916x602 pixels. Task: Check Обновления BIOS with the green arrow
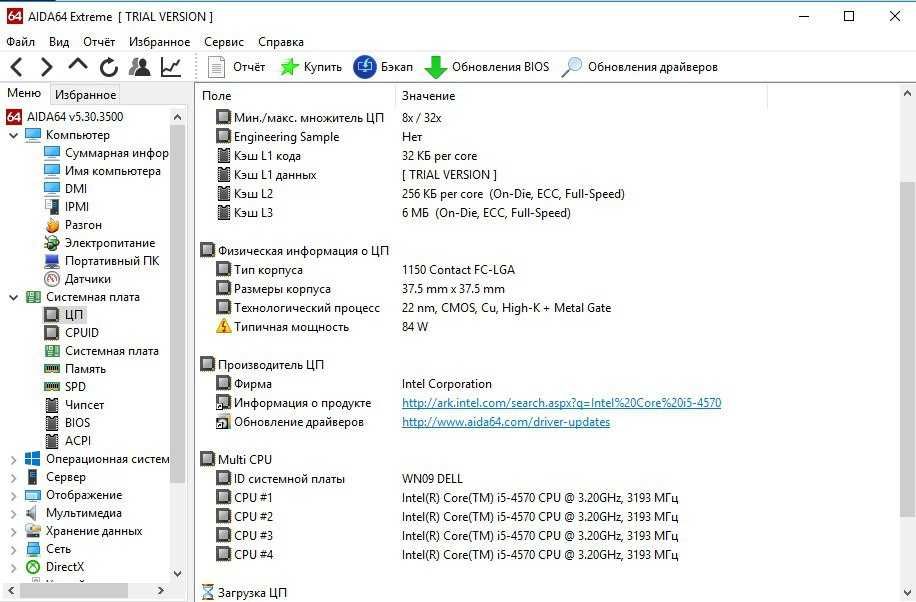point(487,67)
